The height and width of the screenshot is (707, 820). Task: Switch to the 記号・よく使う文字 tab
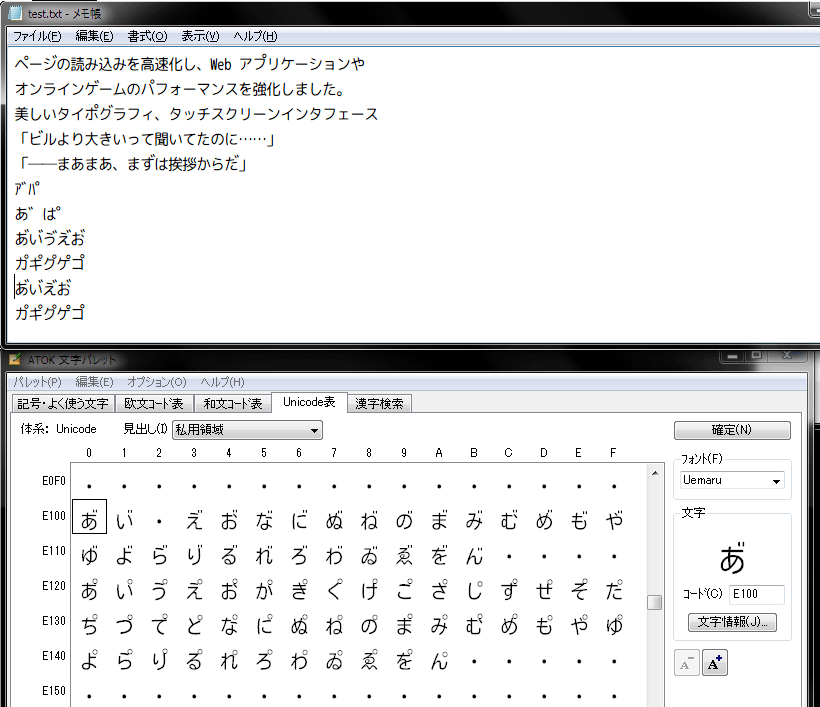(63, 403)
